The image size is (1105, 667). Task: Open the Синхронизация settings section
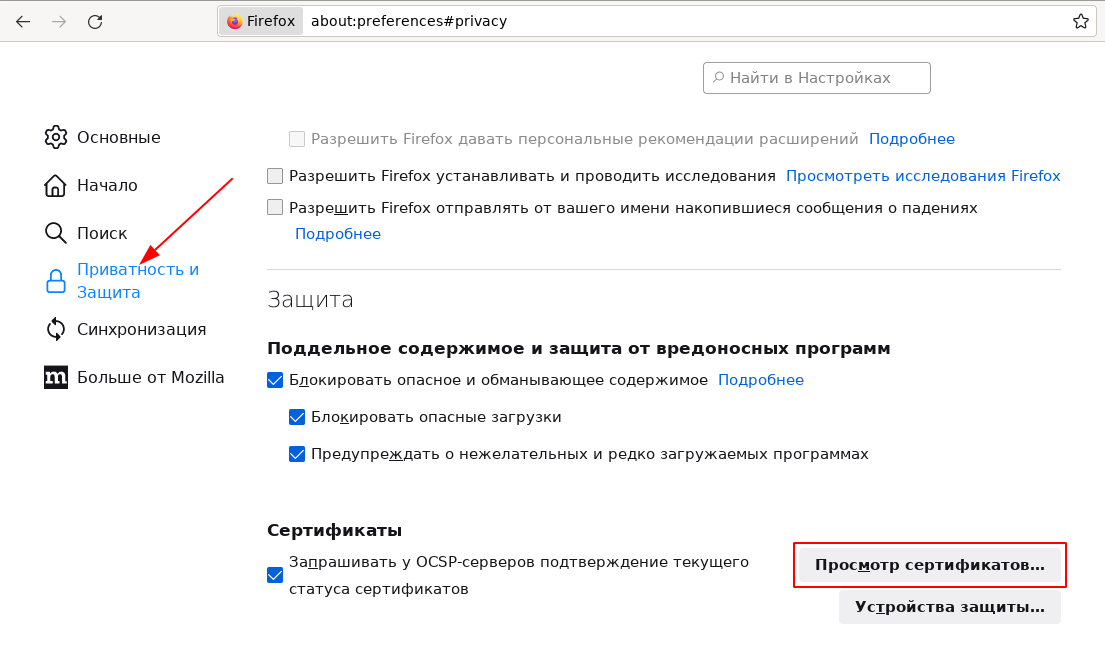[142, 329]
